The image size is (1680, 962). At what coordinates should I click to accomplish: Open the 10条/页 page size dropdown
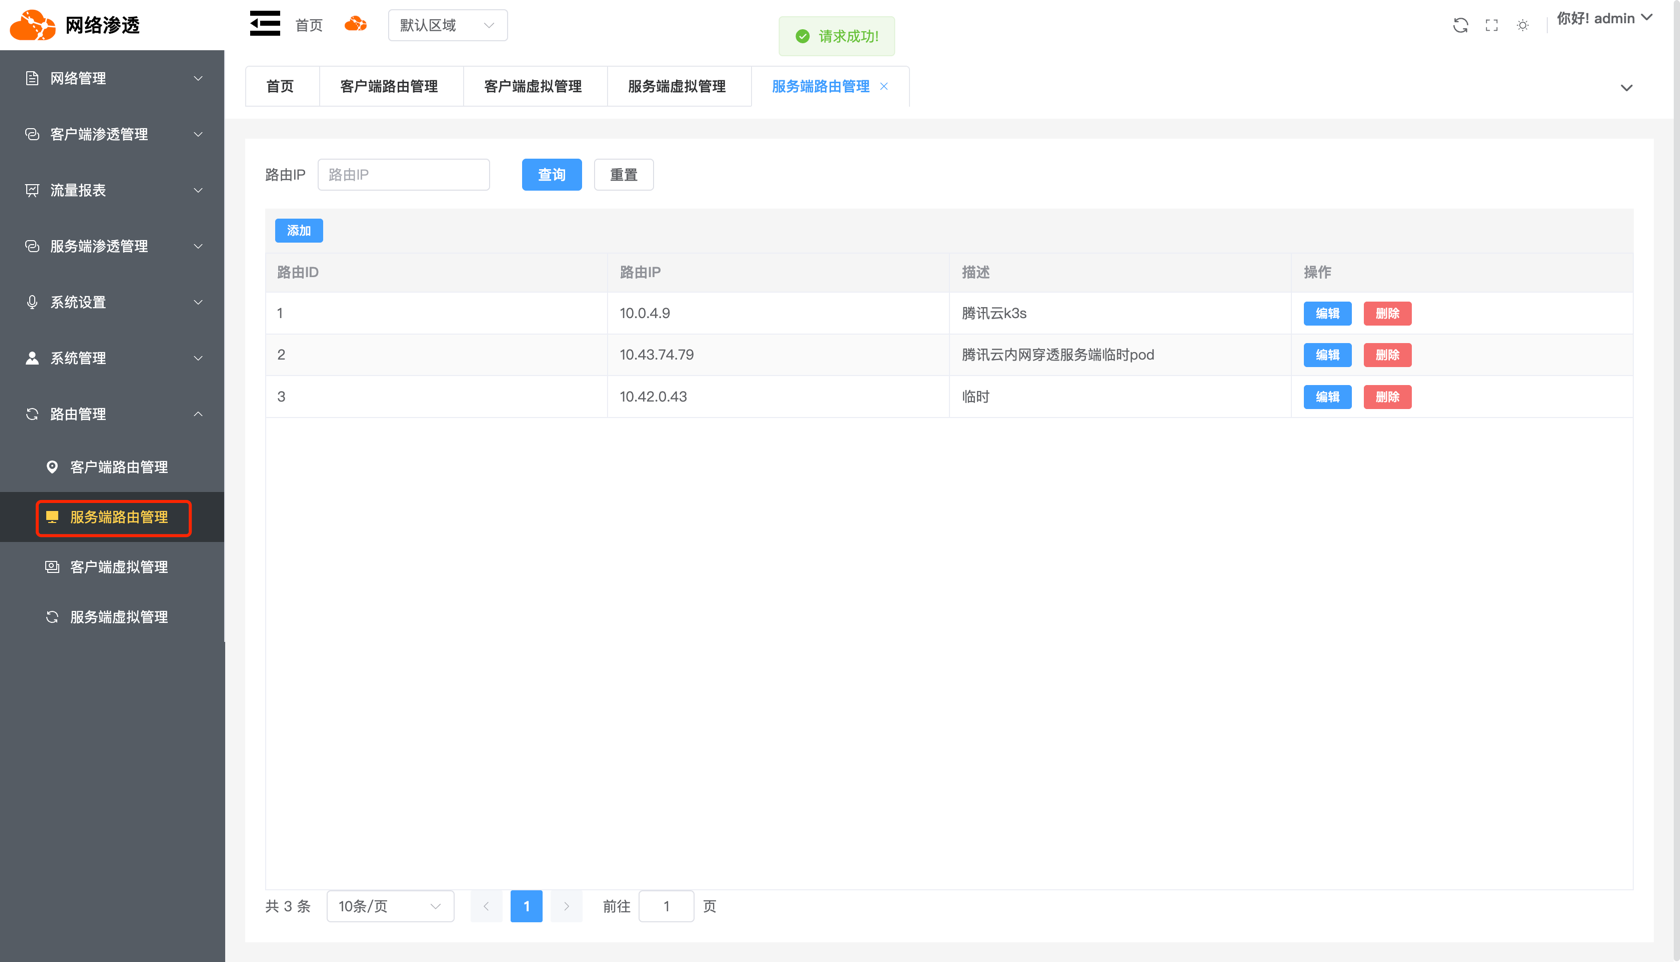point(389,906)
